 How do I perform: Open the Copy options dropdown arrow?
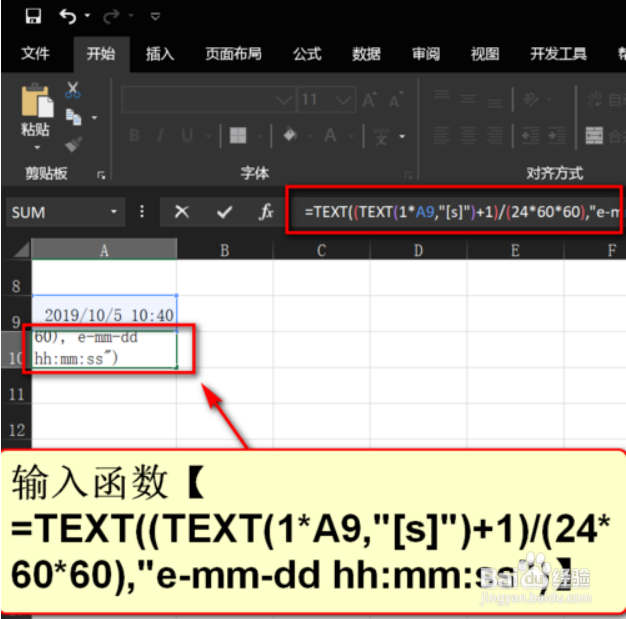pos(94,117)
